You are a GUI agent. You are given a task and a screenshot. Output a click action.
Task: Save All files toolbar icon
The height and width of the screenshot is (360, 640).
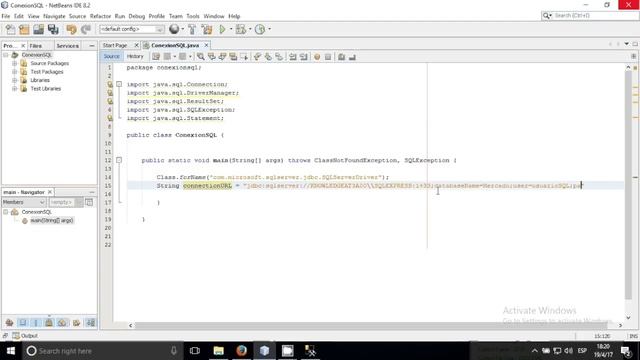(53, 29)
